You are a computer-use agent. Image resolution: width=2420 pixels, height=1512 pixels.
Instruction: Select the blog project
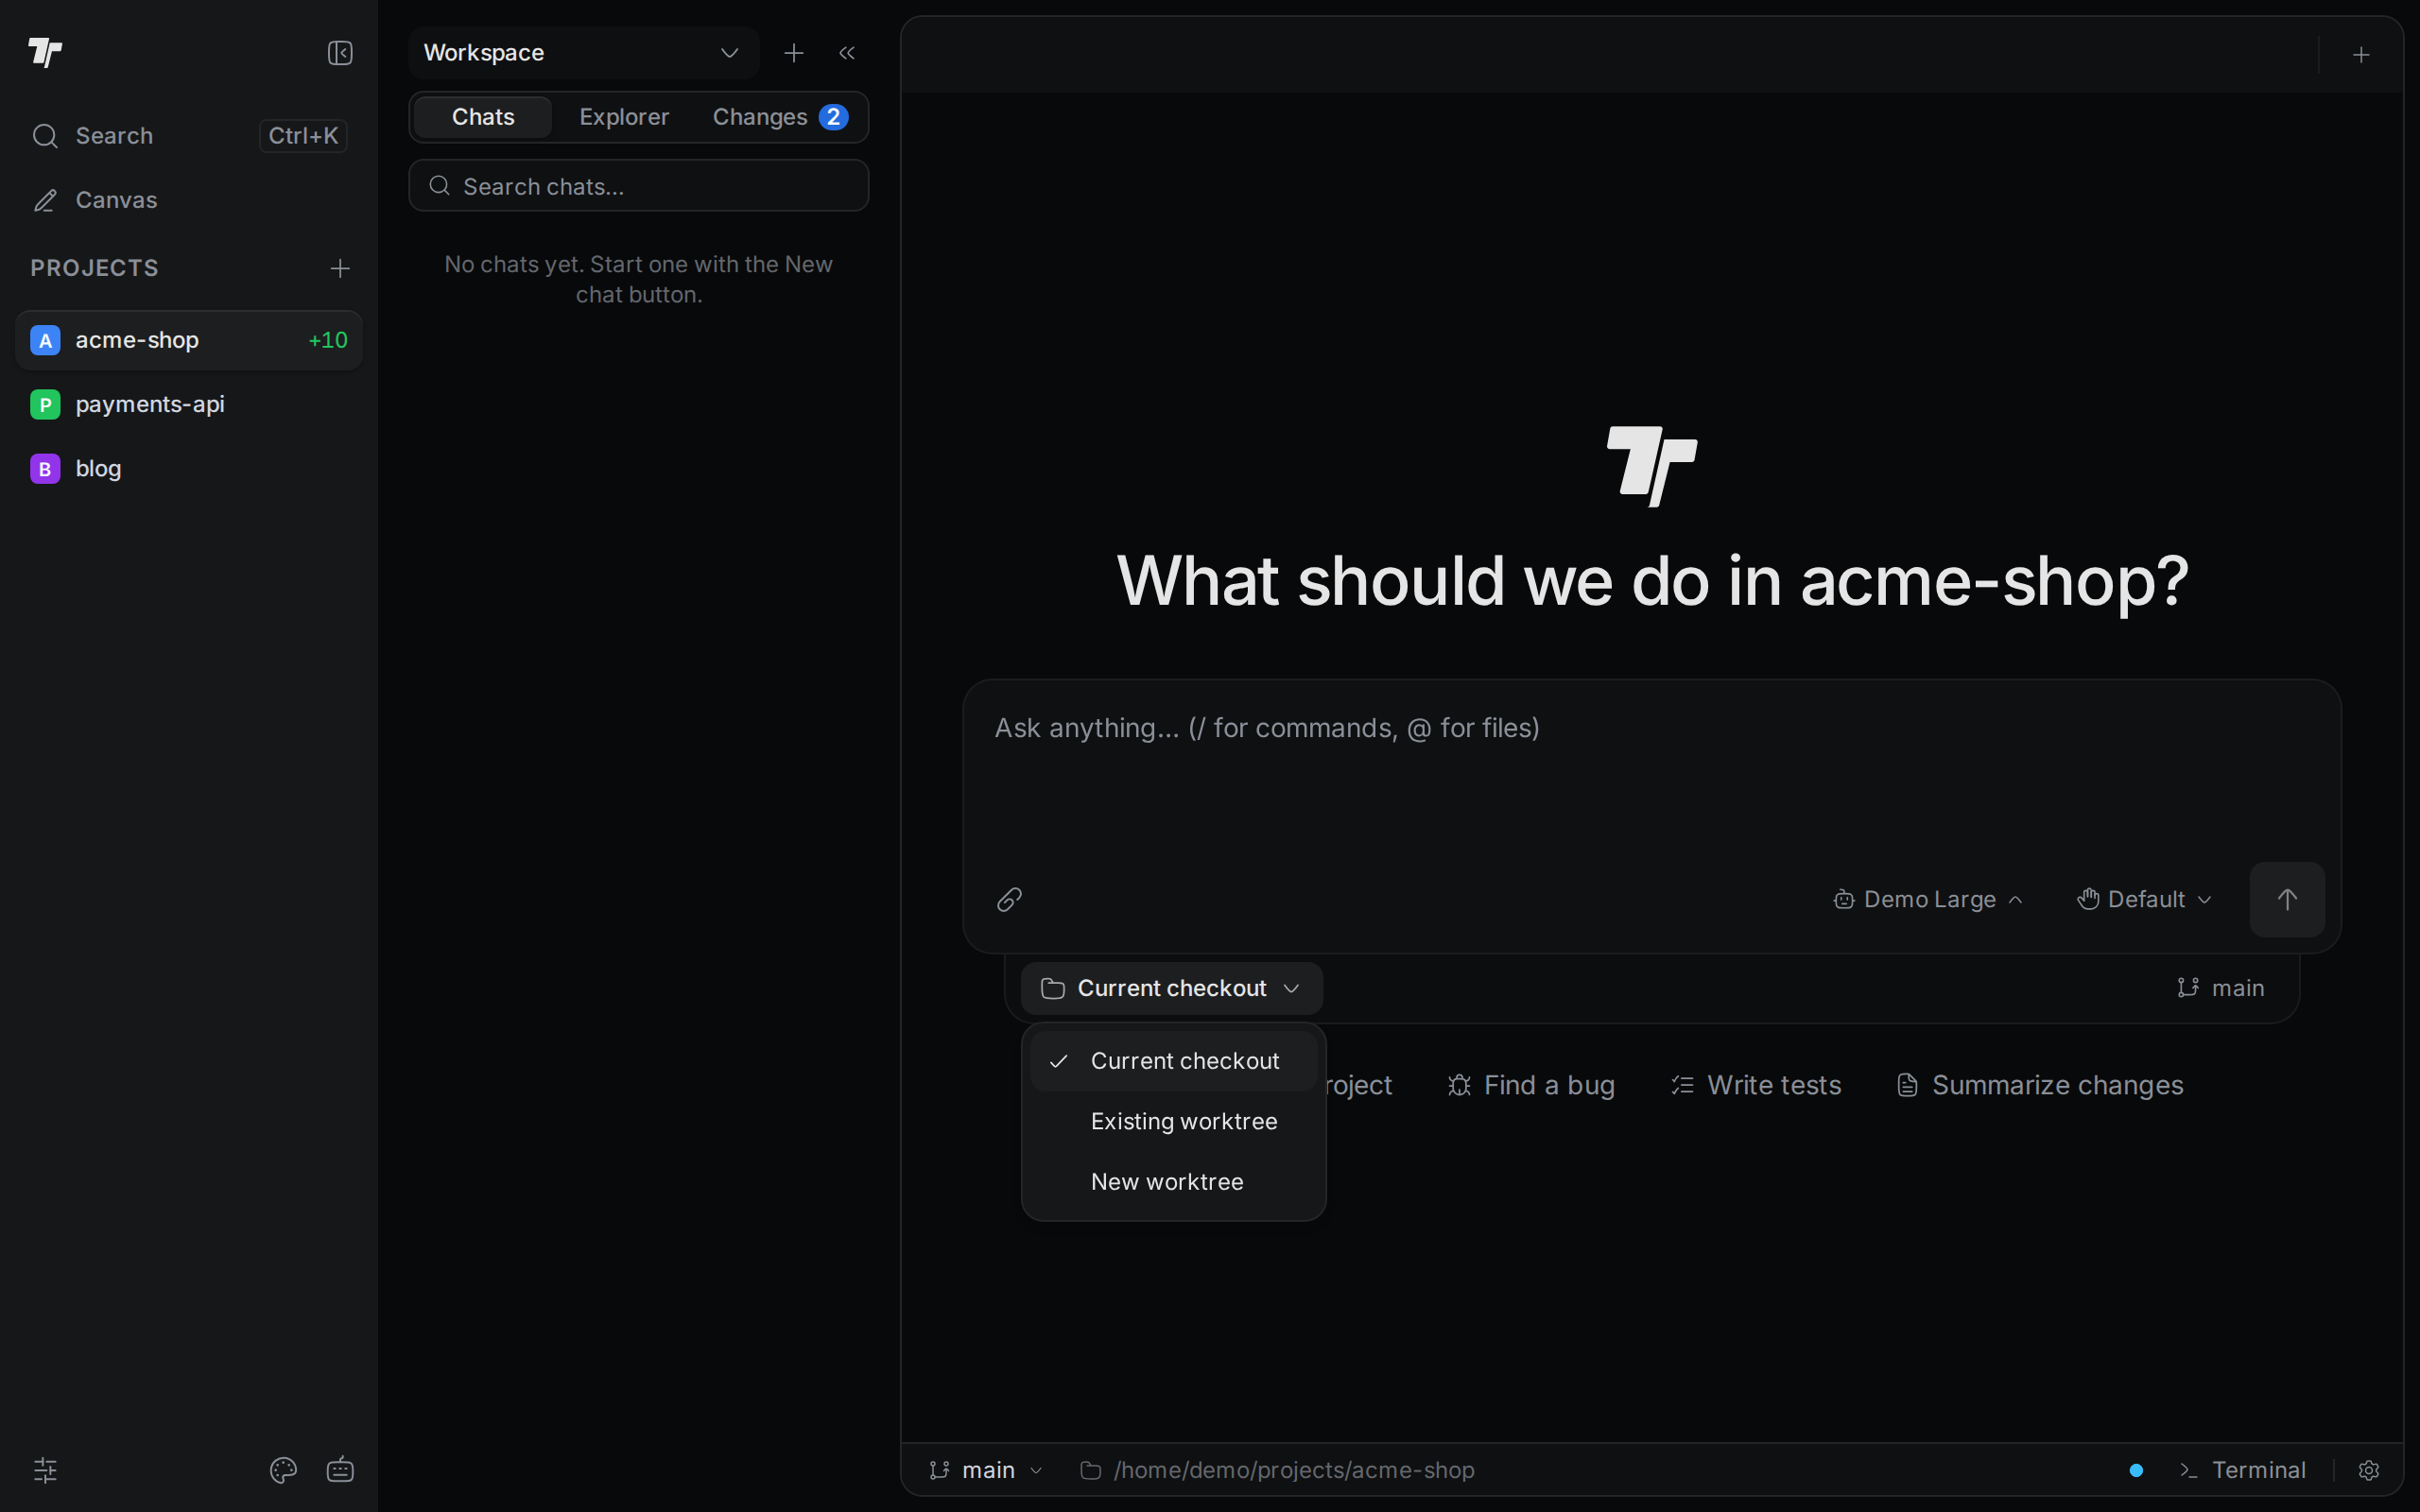click(x=189, y=468)
